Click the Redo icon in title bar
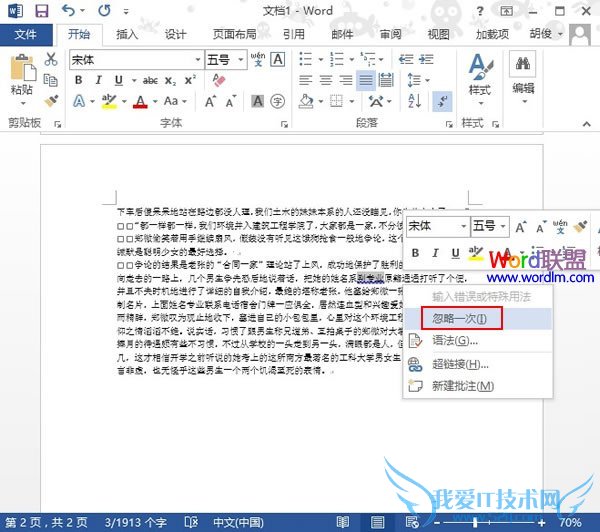The image size is (600, 532). (x=104, y=10)
